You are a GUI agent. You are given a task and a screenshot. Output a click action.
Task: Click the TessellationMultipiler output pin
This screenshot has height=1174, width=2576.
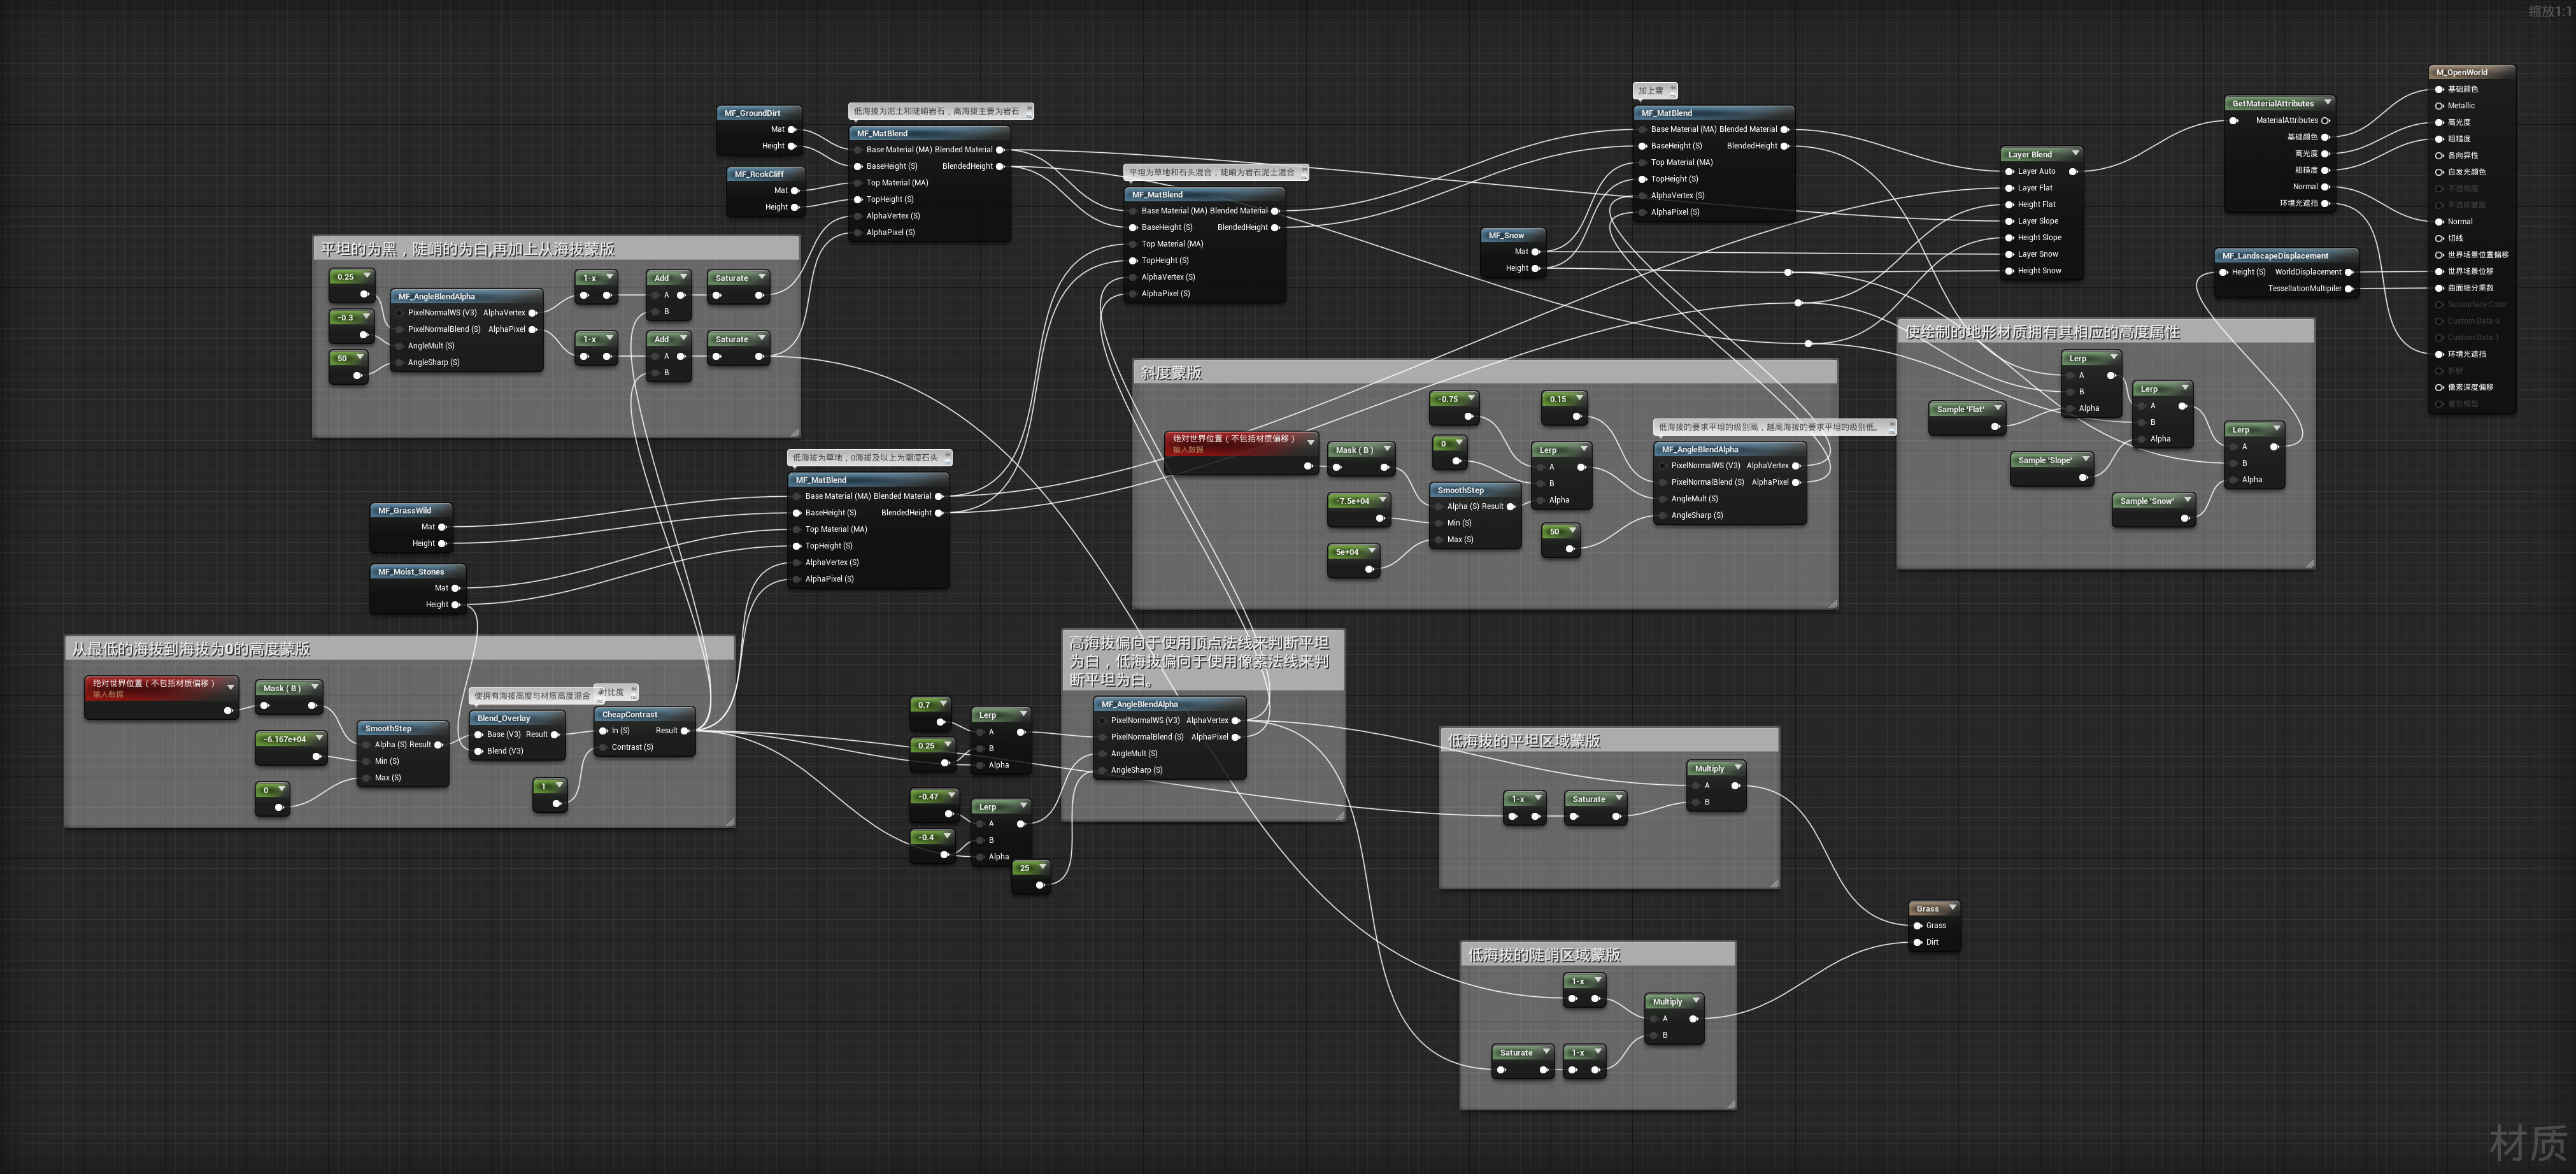click(2348, 288)
